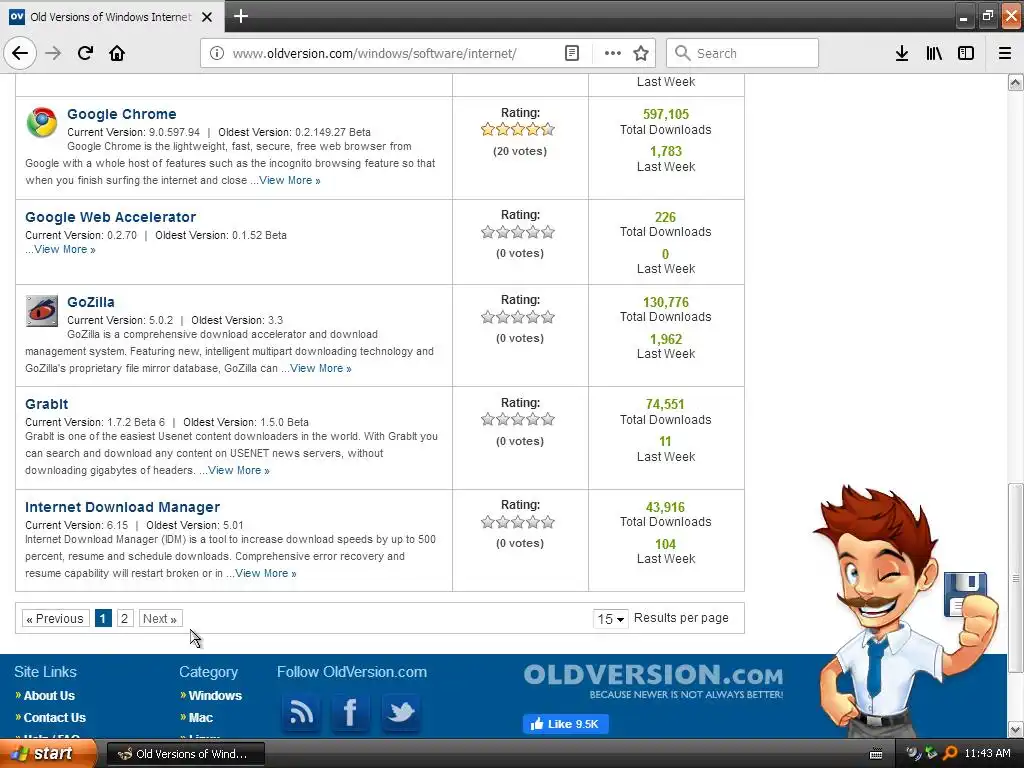Open the Internet Download Manager link
The height and width of the screenshot is (768, 1024).
point(122,507)
